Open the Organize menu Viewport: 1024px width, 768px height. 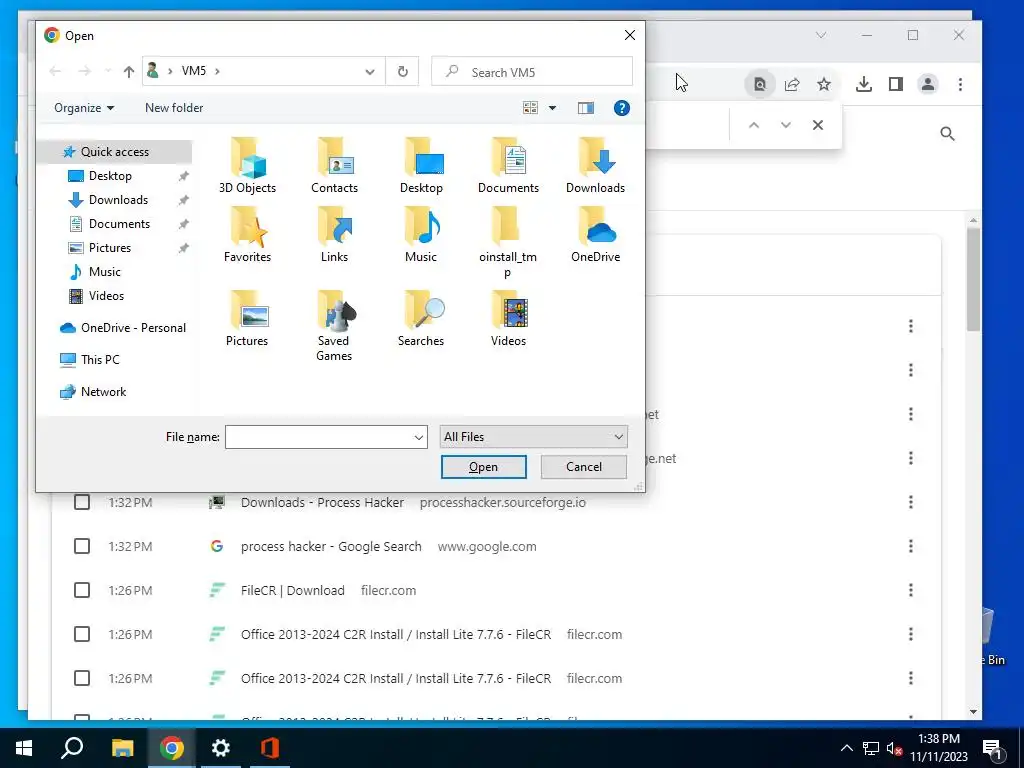click(x=84, y=108)
